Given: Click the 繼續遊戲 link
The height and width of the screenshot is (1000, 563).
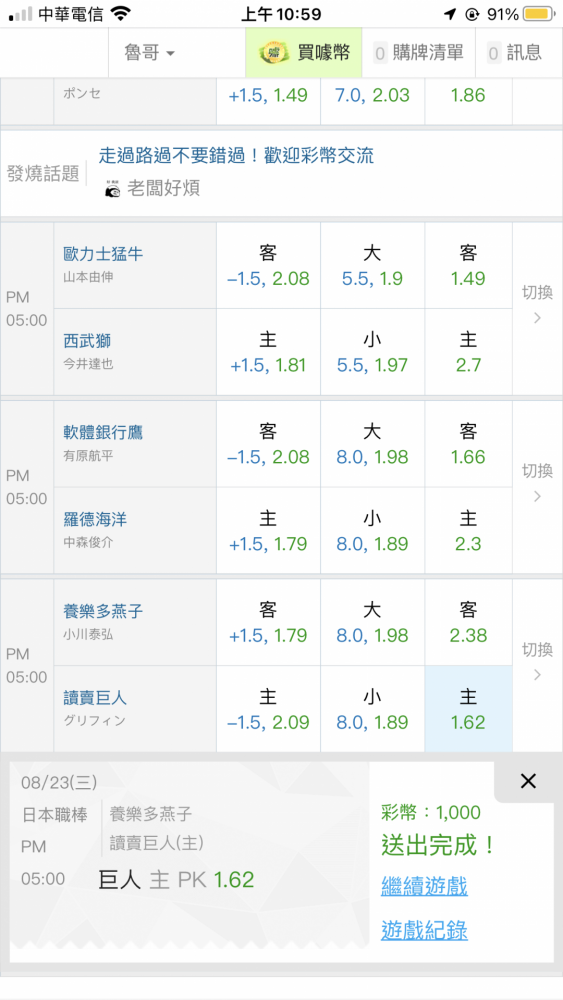Looking at the screenshot, I should [424, 886].
